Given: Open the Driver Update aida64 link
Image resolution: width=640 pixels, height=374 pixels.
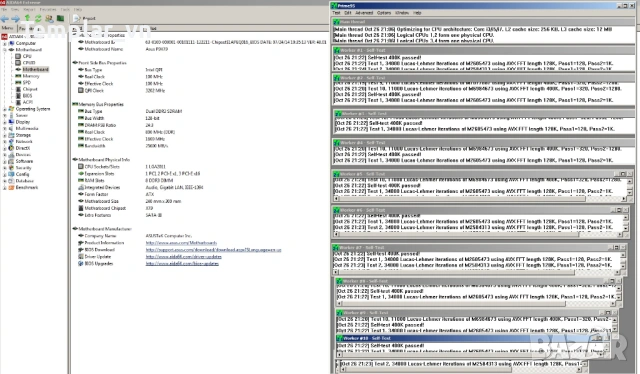Looking at the screenshot, I should 184,257.
